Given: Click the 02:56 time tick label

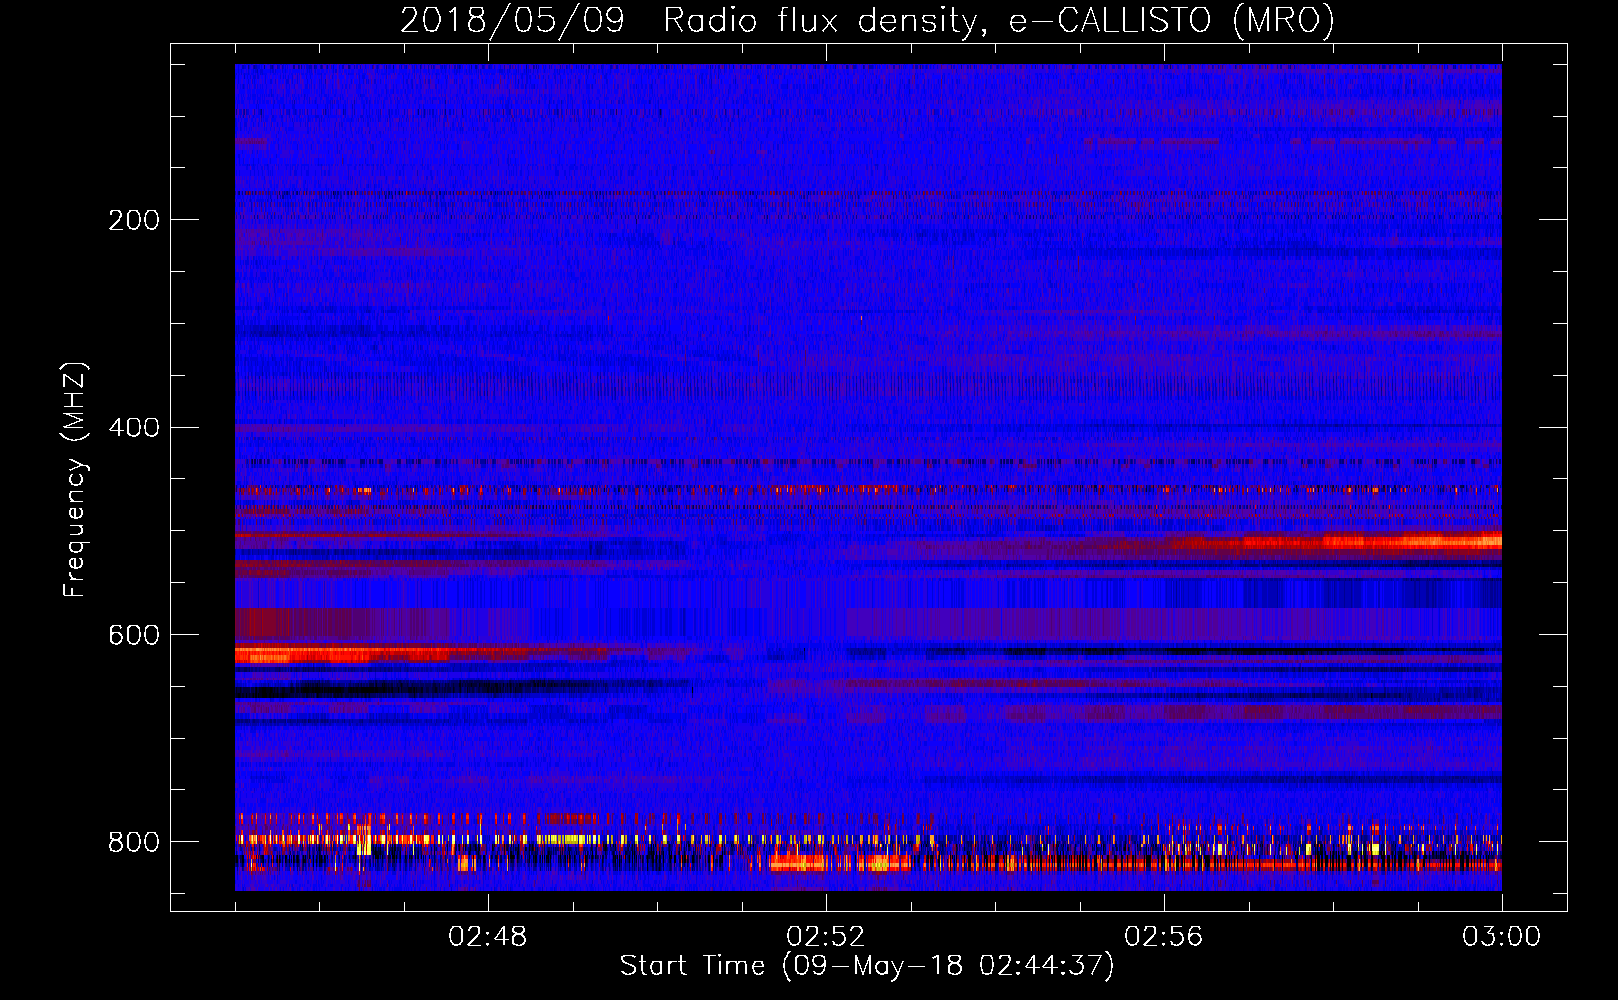Looking at the screenshot, I should (1164, 937).
